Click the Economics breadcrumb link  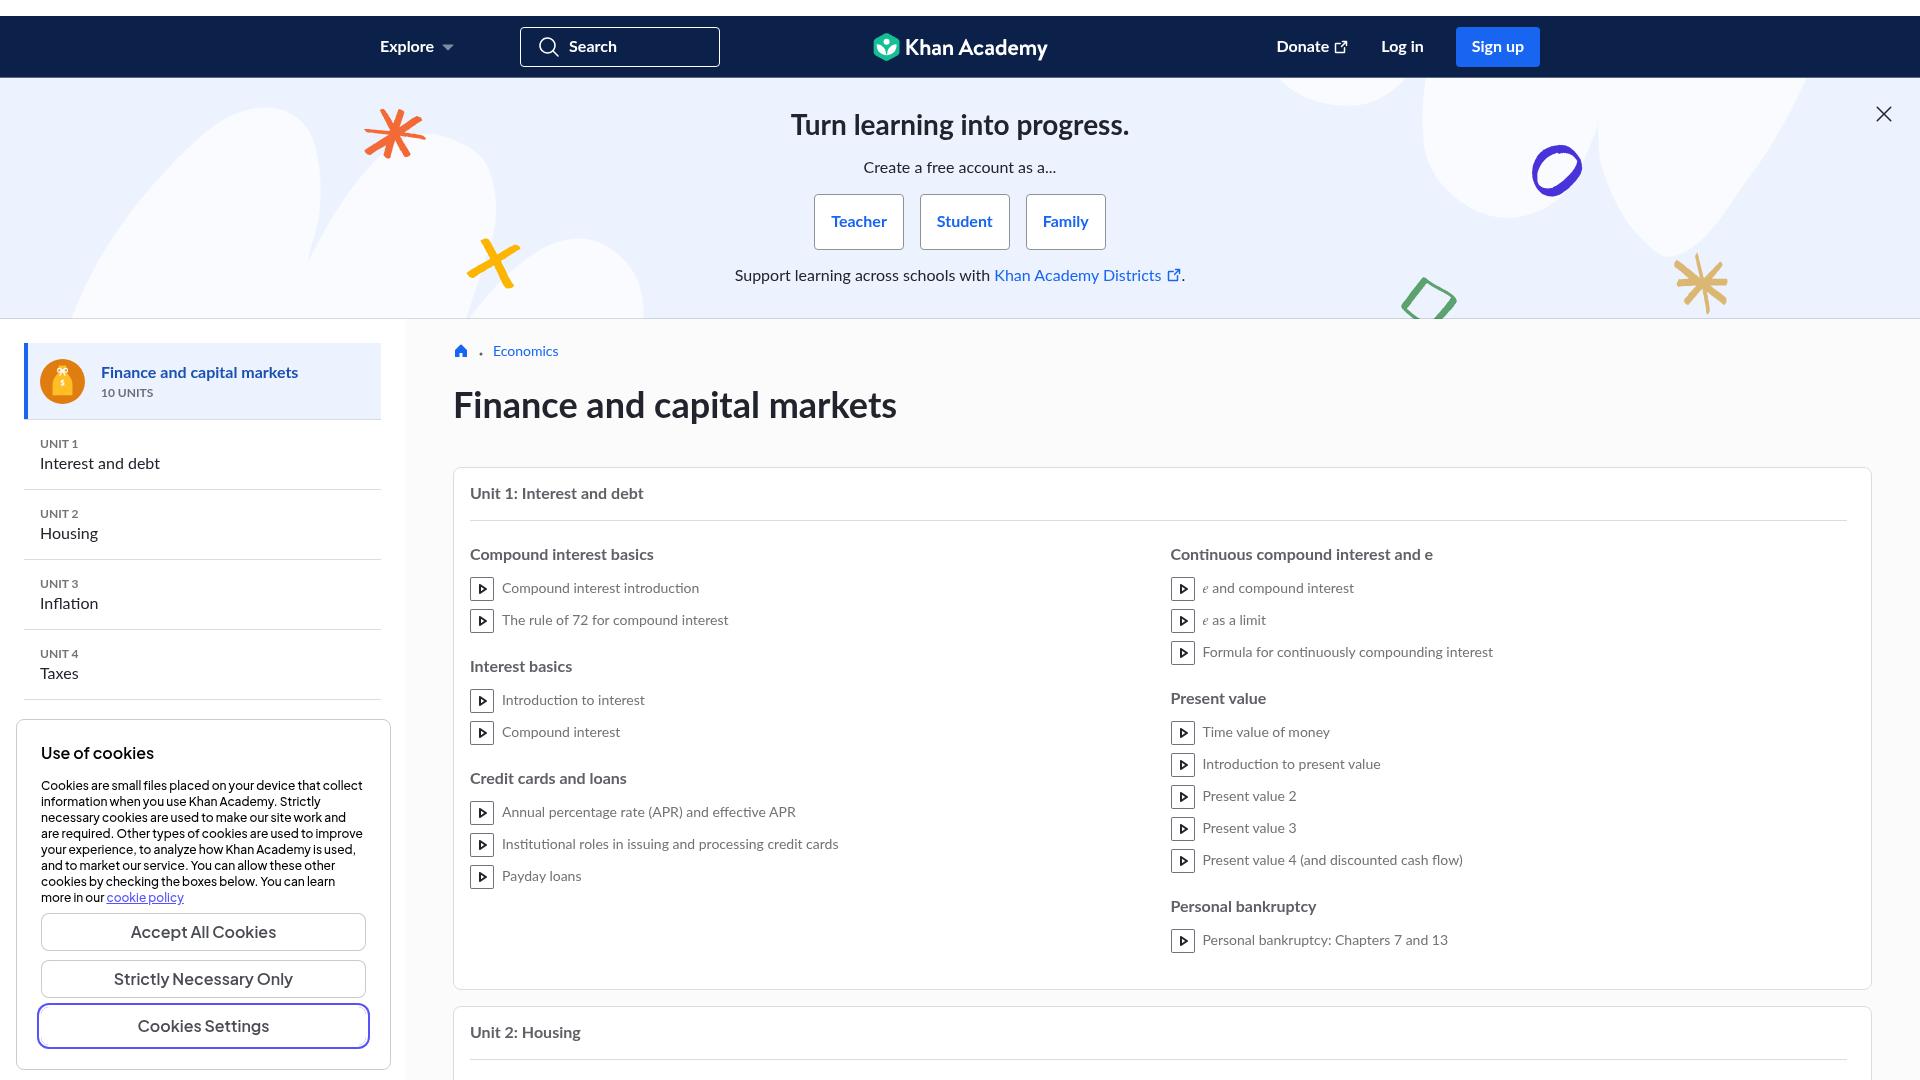pos(525,351)
